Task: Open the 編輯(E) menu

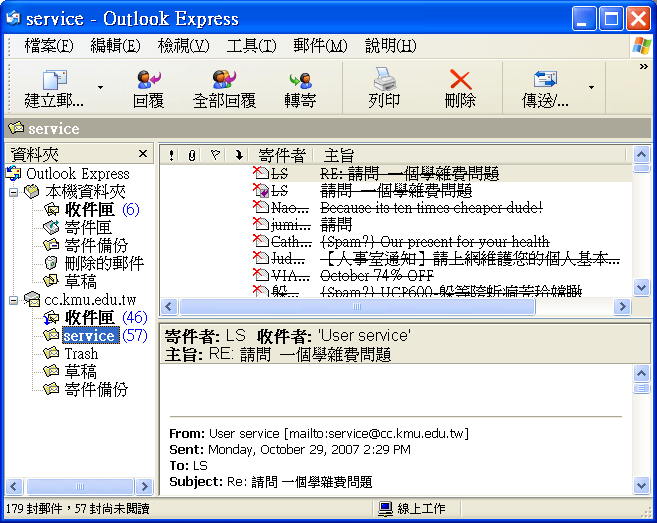Action: 115,46
